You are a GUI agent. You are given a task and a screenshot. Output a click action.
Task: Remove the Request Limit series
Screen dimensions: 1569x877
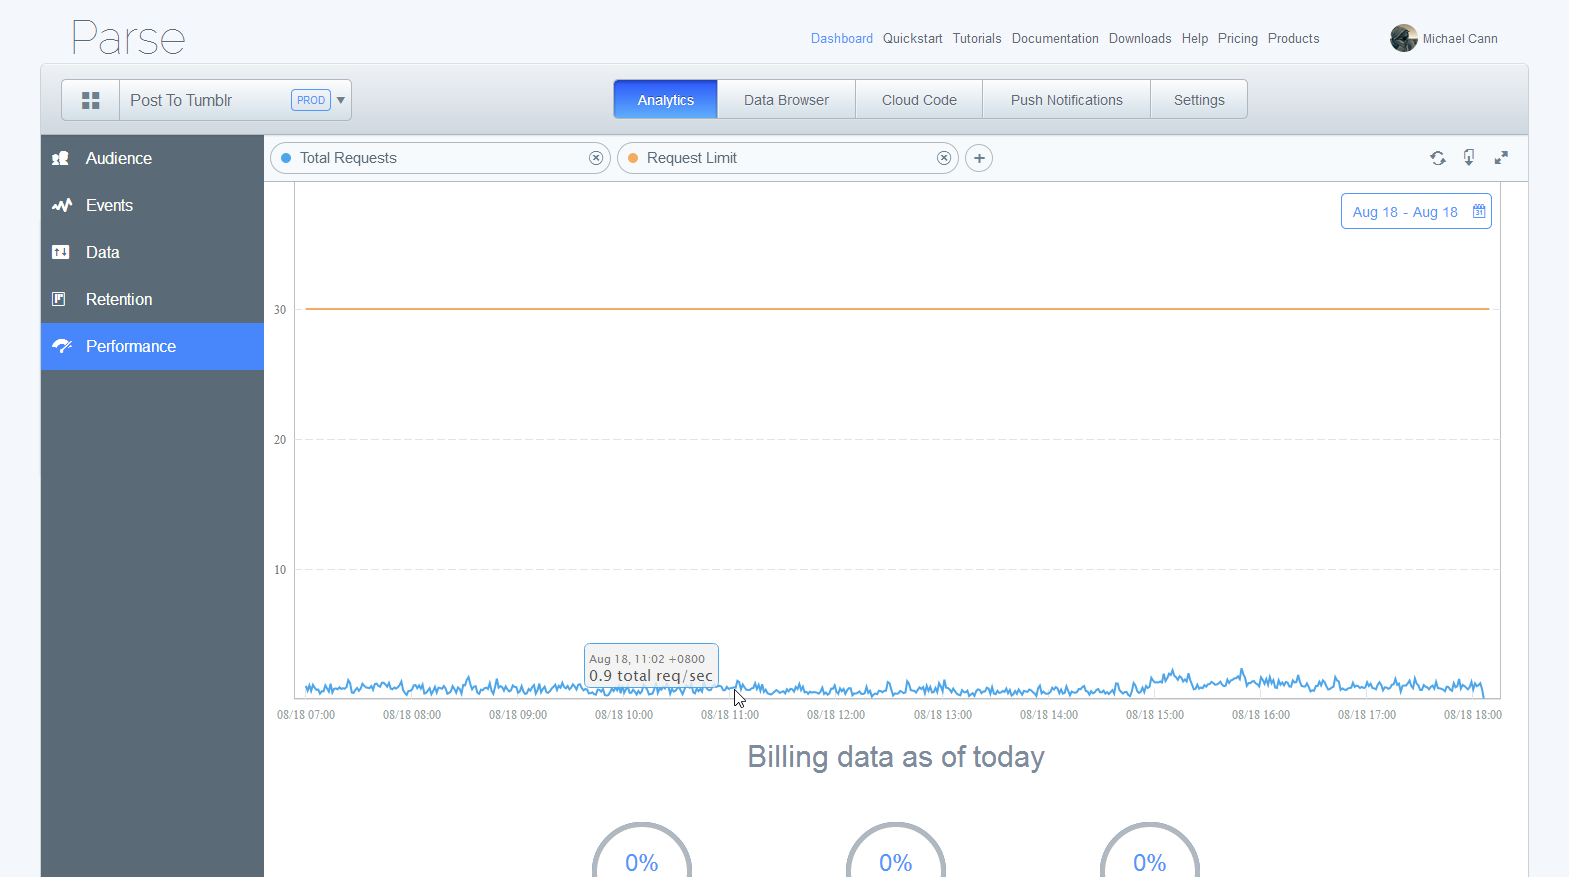click(943, 158)
